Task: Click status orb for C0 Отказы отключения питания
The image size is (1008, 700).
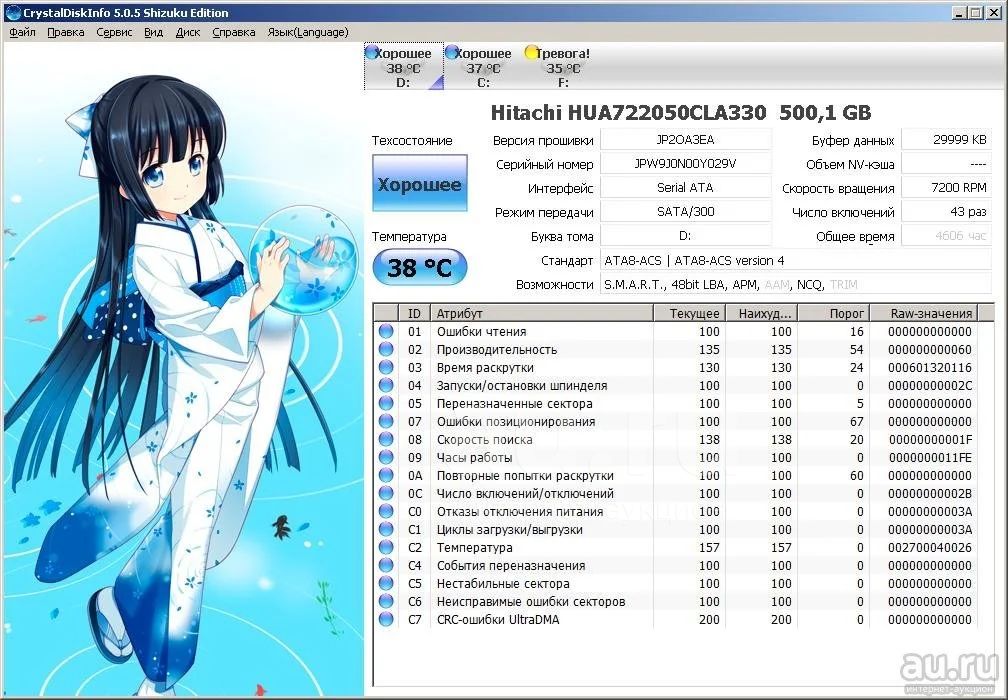Action: [x=386, y=511]
